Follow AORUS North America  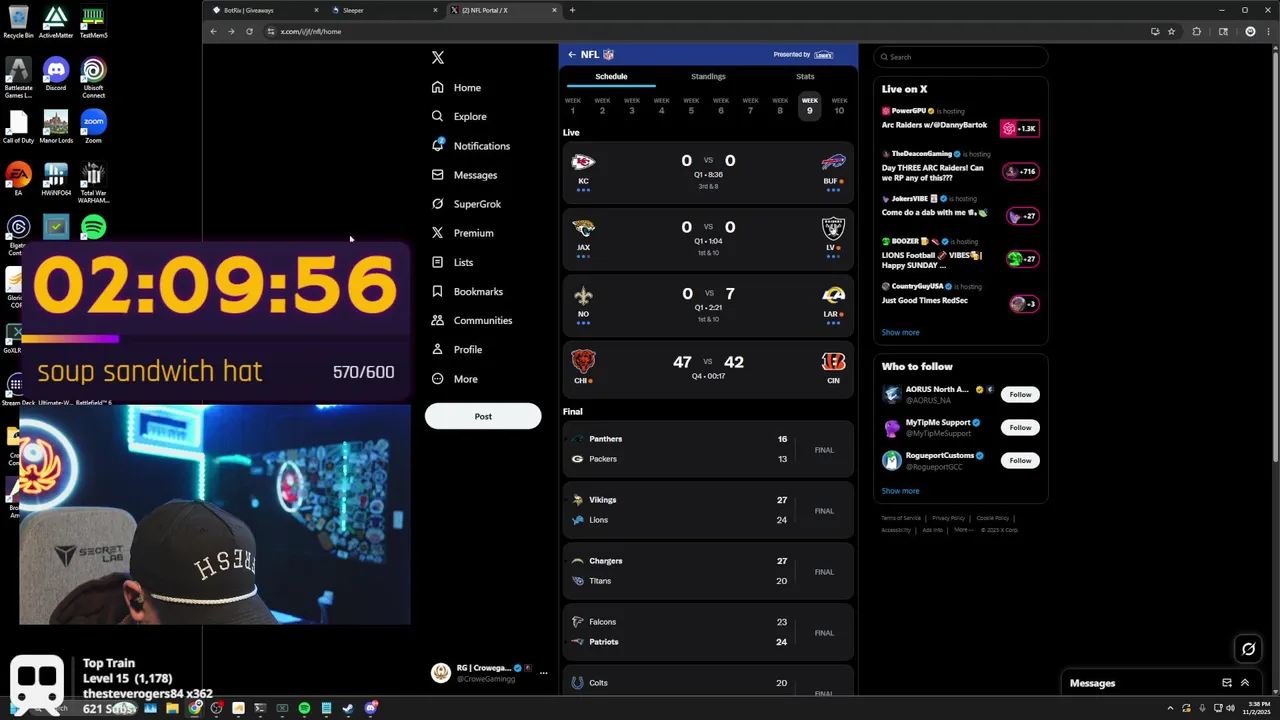1020,394
